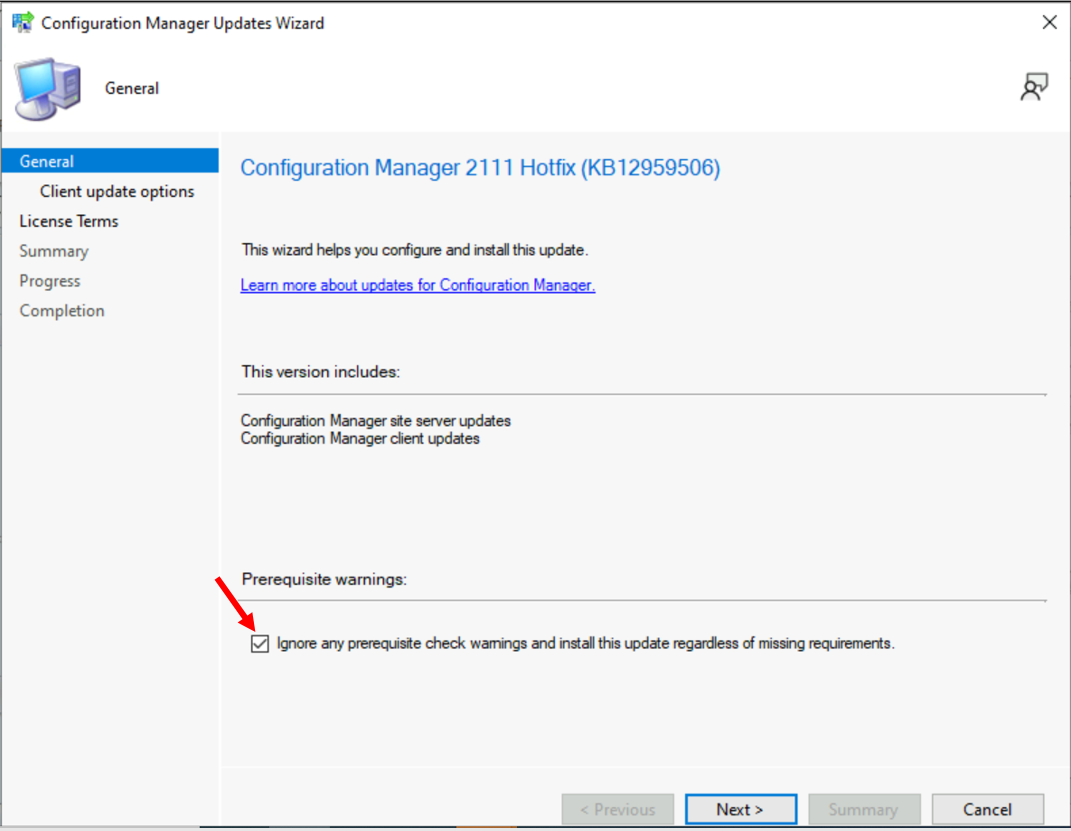This screenshot has width=1071, height=831.
Task: Select the Summary step in sidebar
Action: 54,251
